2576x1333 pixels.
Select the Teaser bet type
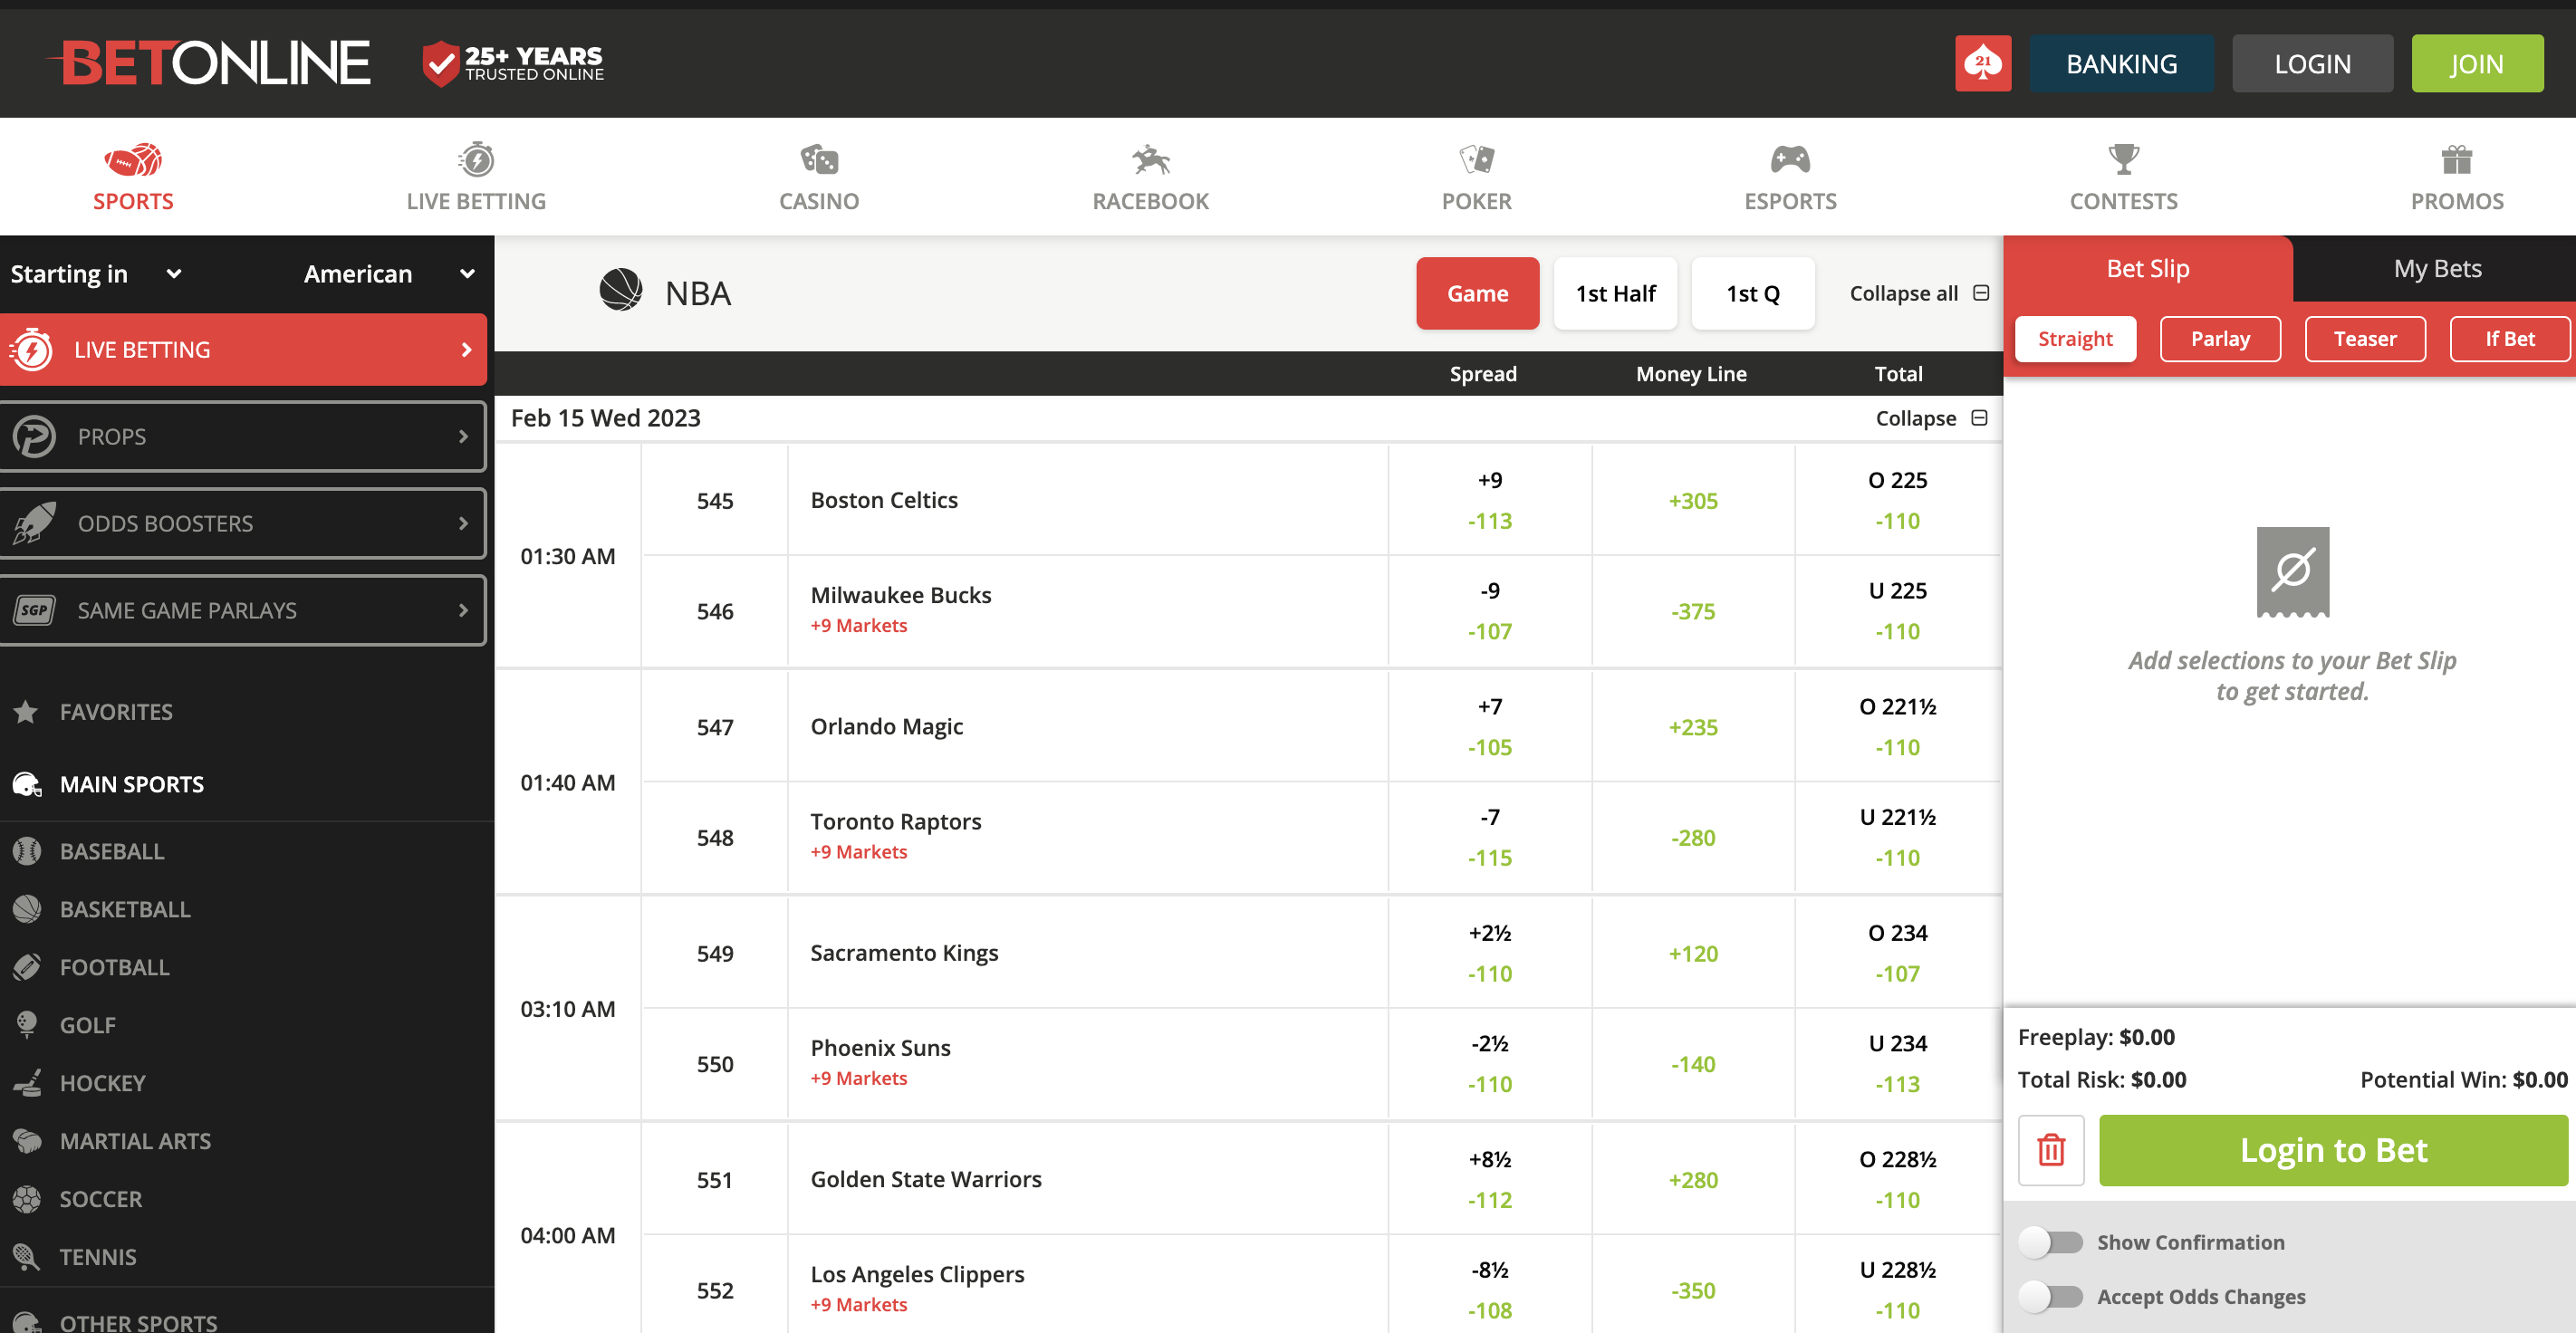(x=2365, y=339)
